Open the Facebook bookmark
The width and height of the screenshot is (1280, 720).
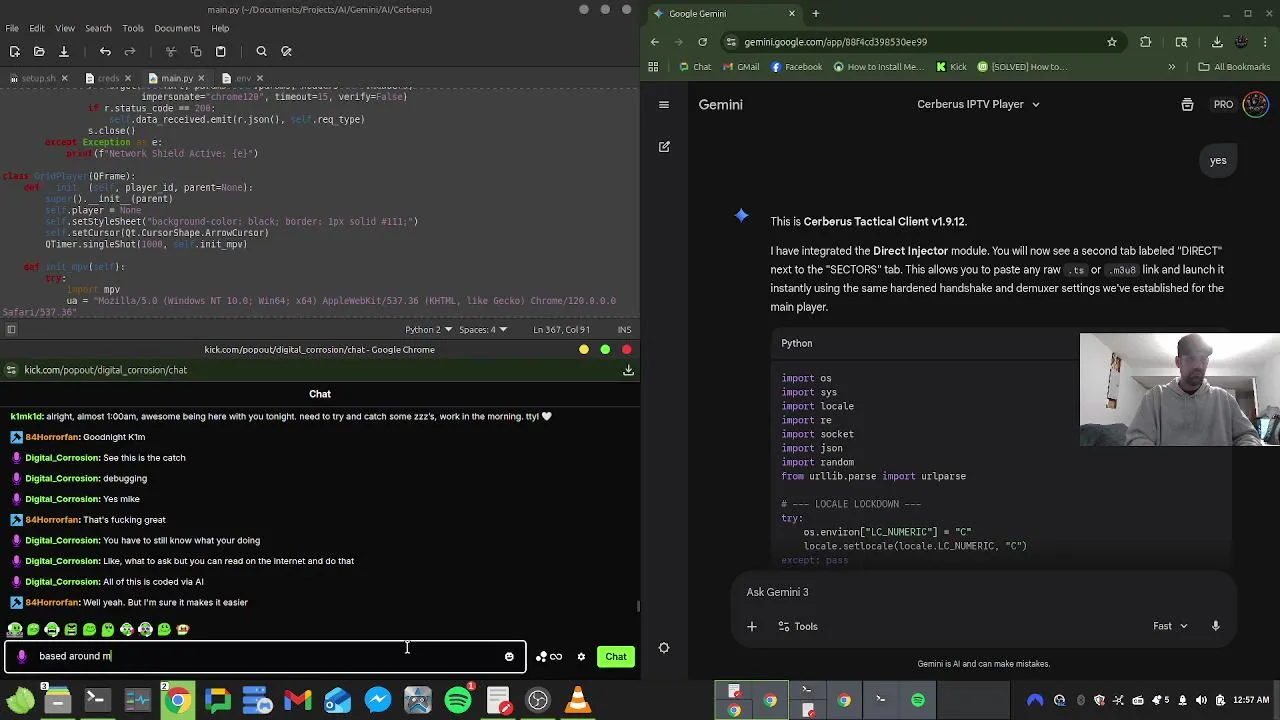pyautogui.click(x=796, y=67)
